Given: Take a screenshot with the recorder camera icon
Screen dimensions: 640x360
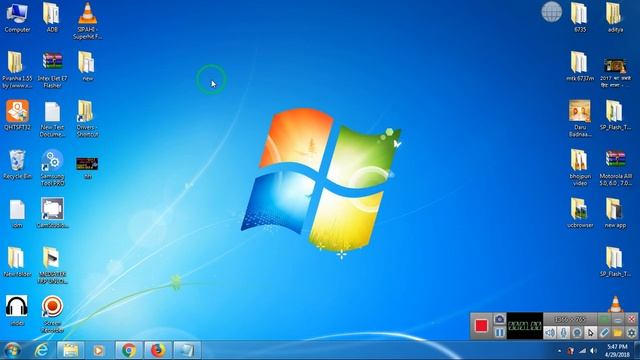Looking at the screenshot, I should 500,319.
